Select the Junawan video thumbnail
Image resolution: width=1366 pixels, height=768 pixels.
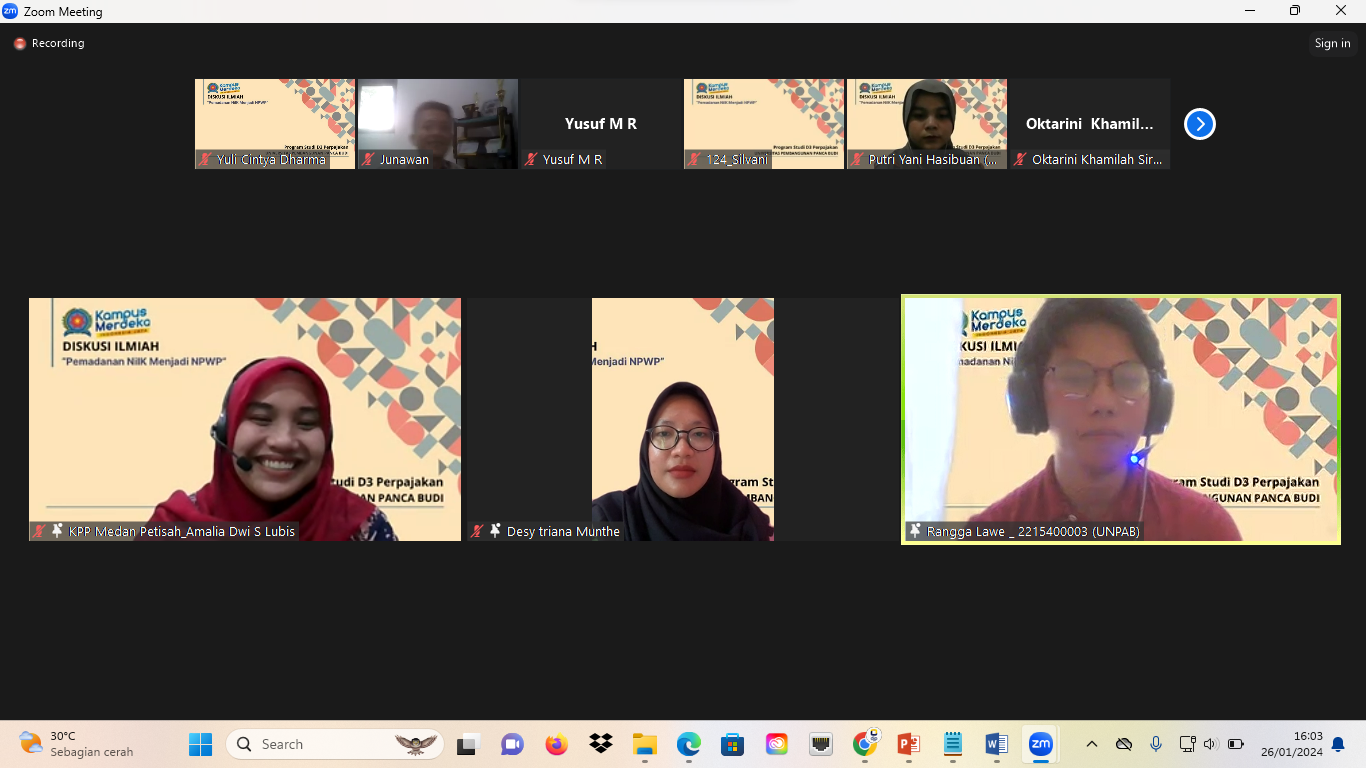point(438,124)
